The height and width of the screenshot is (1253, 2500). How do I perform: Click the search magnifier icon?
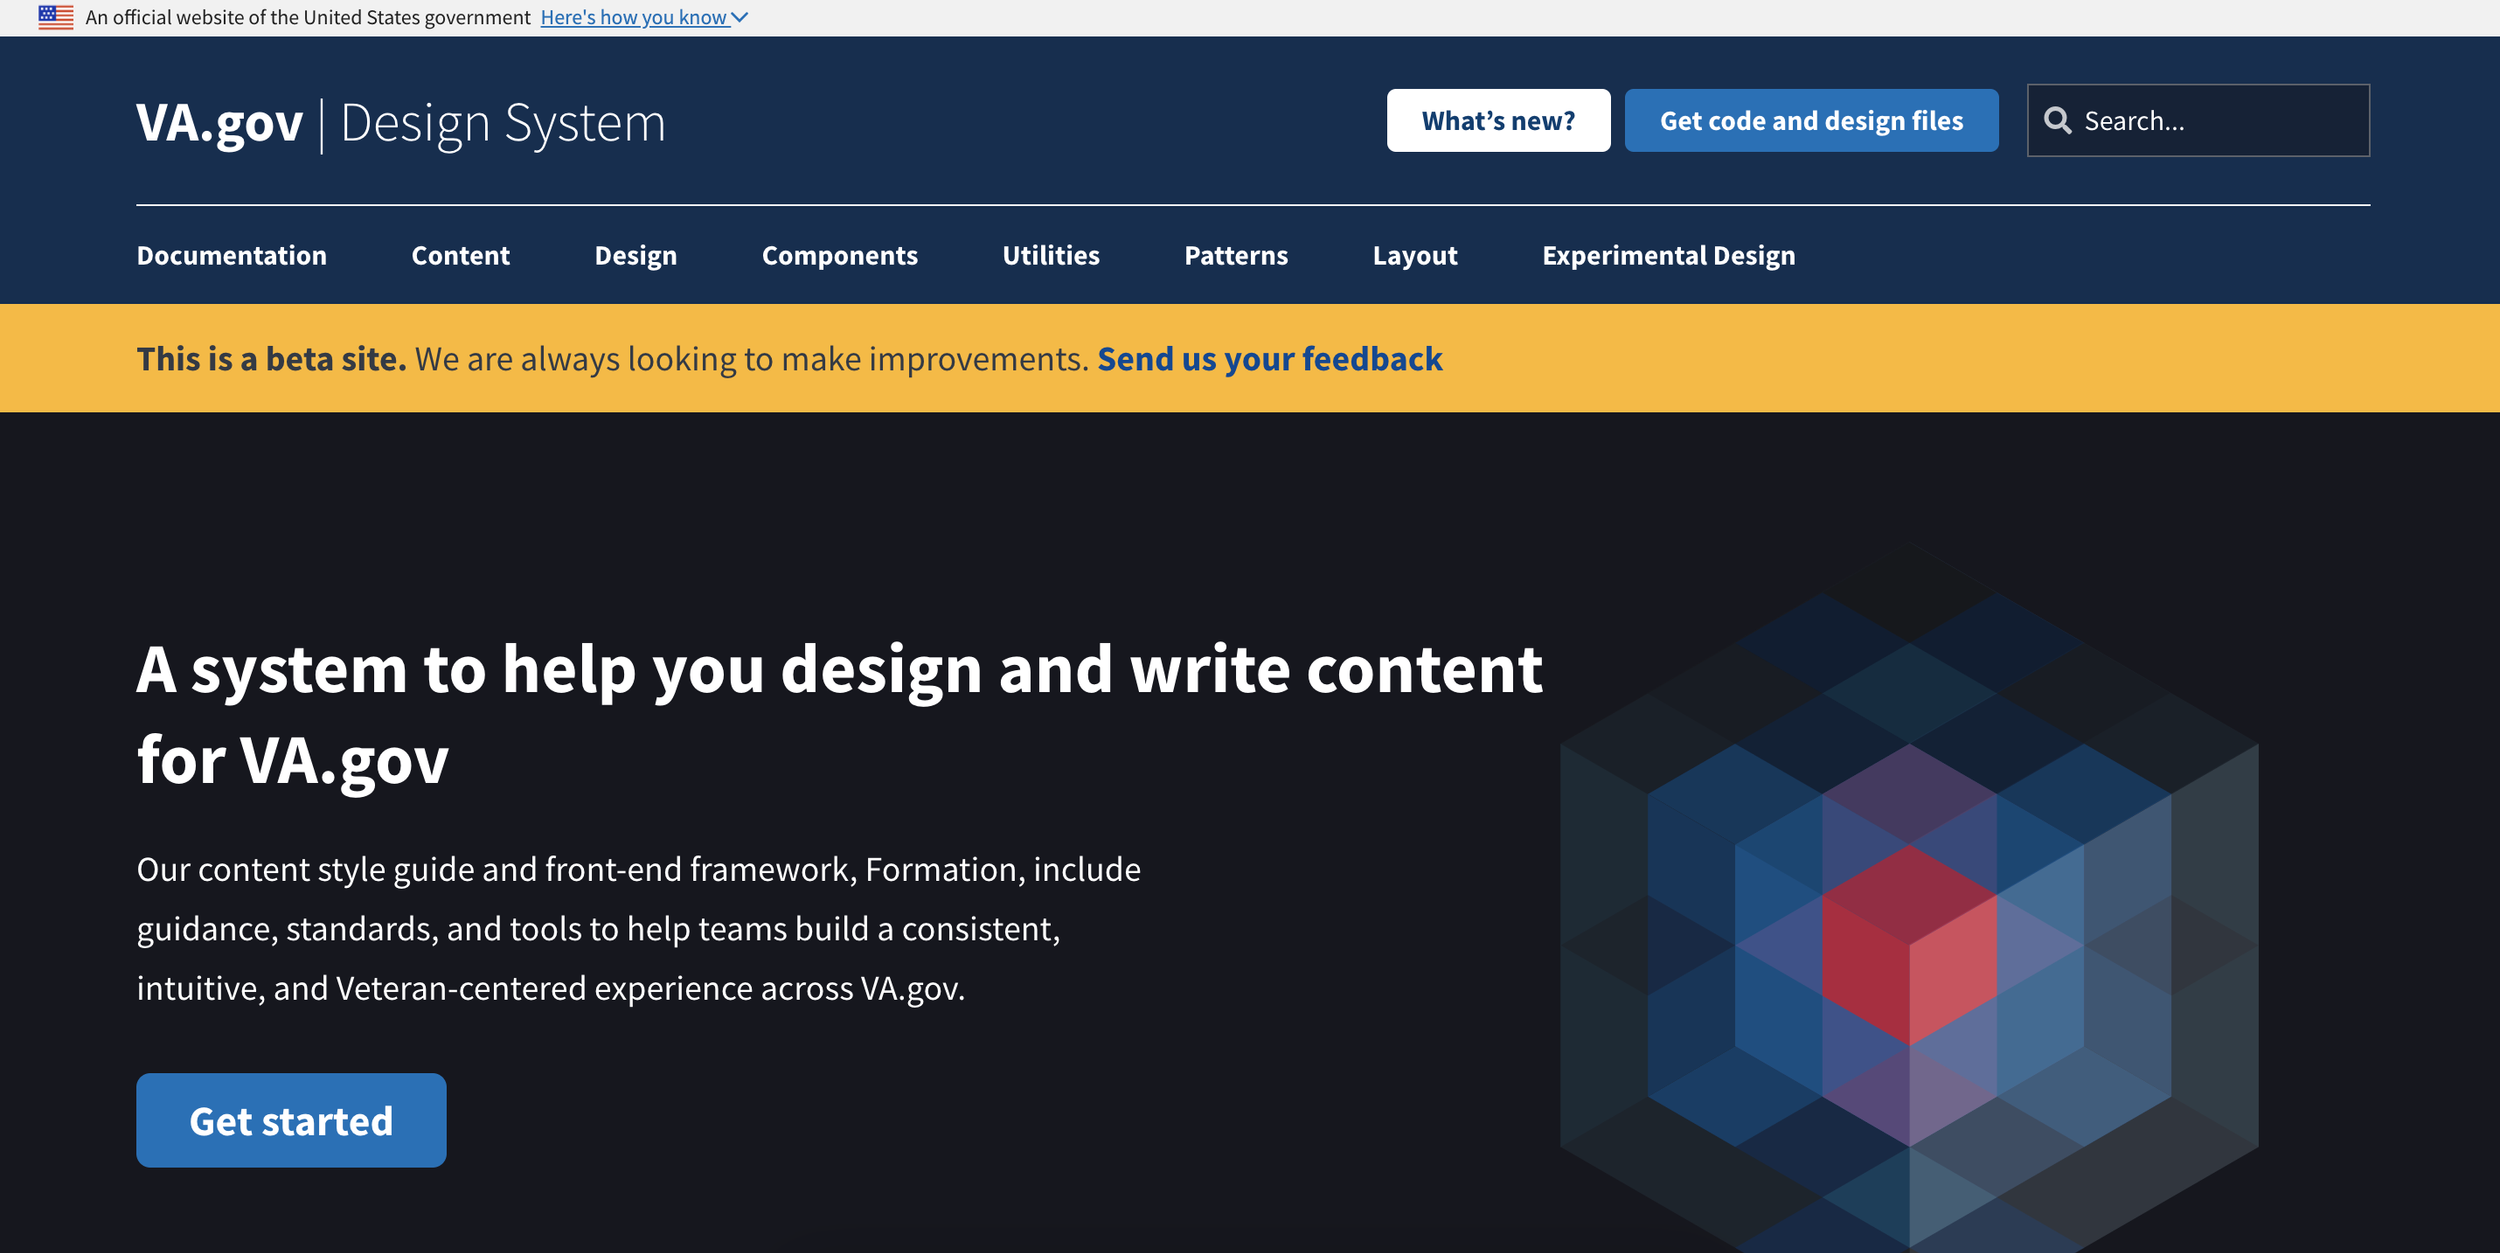[x=2057, y=121]
